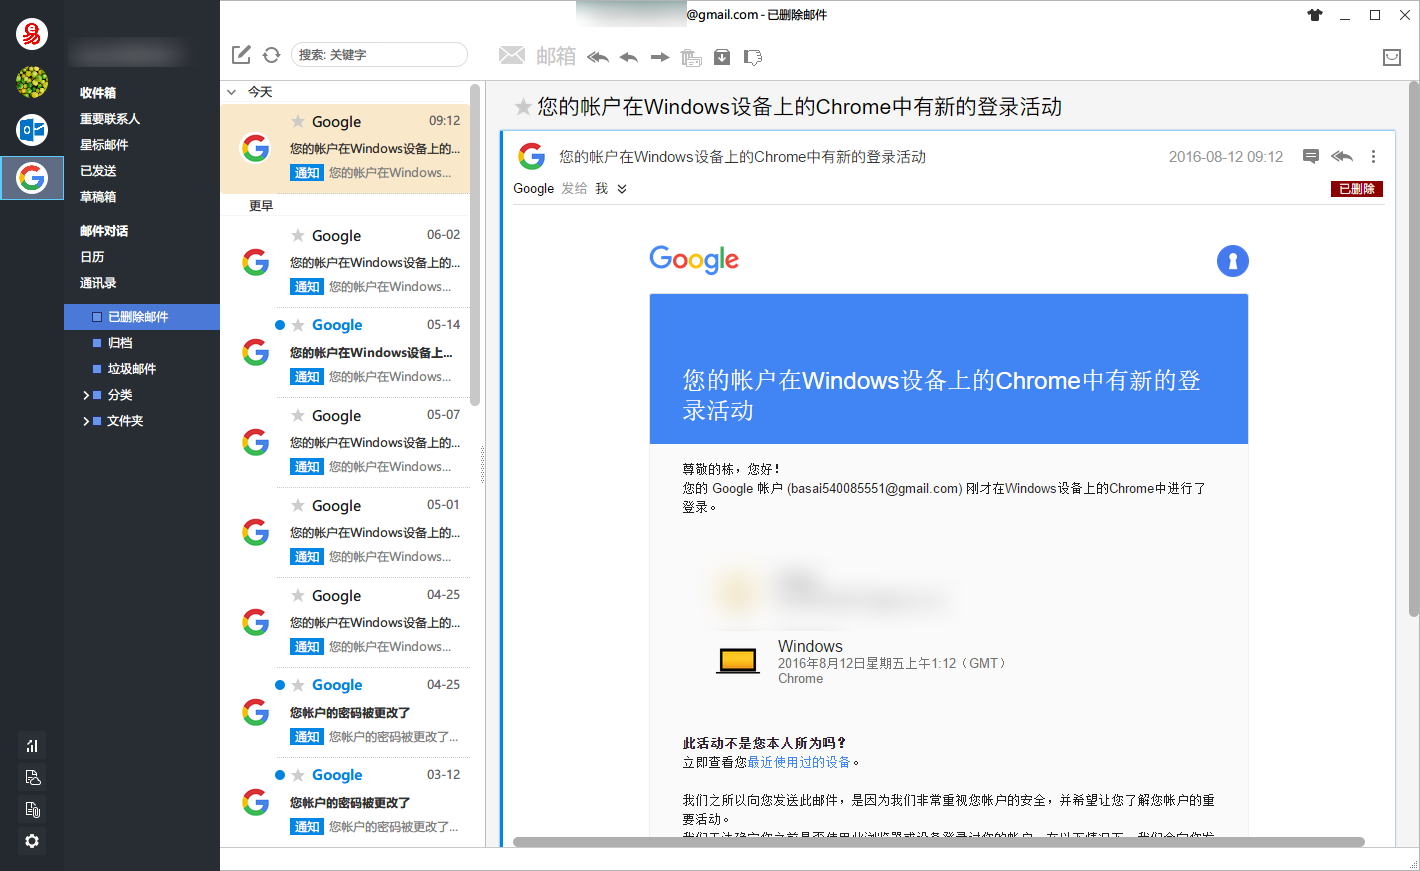Click the 已删除 red tag label
This screenshot has width=1420, height=871.
pos(1357,189)
